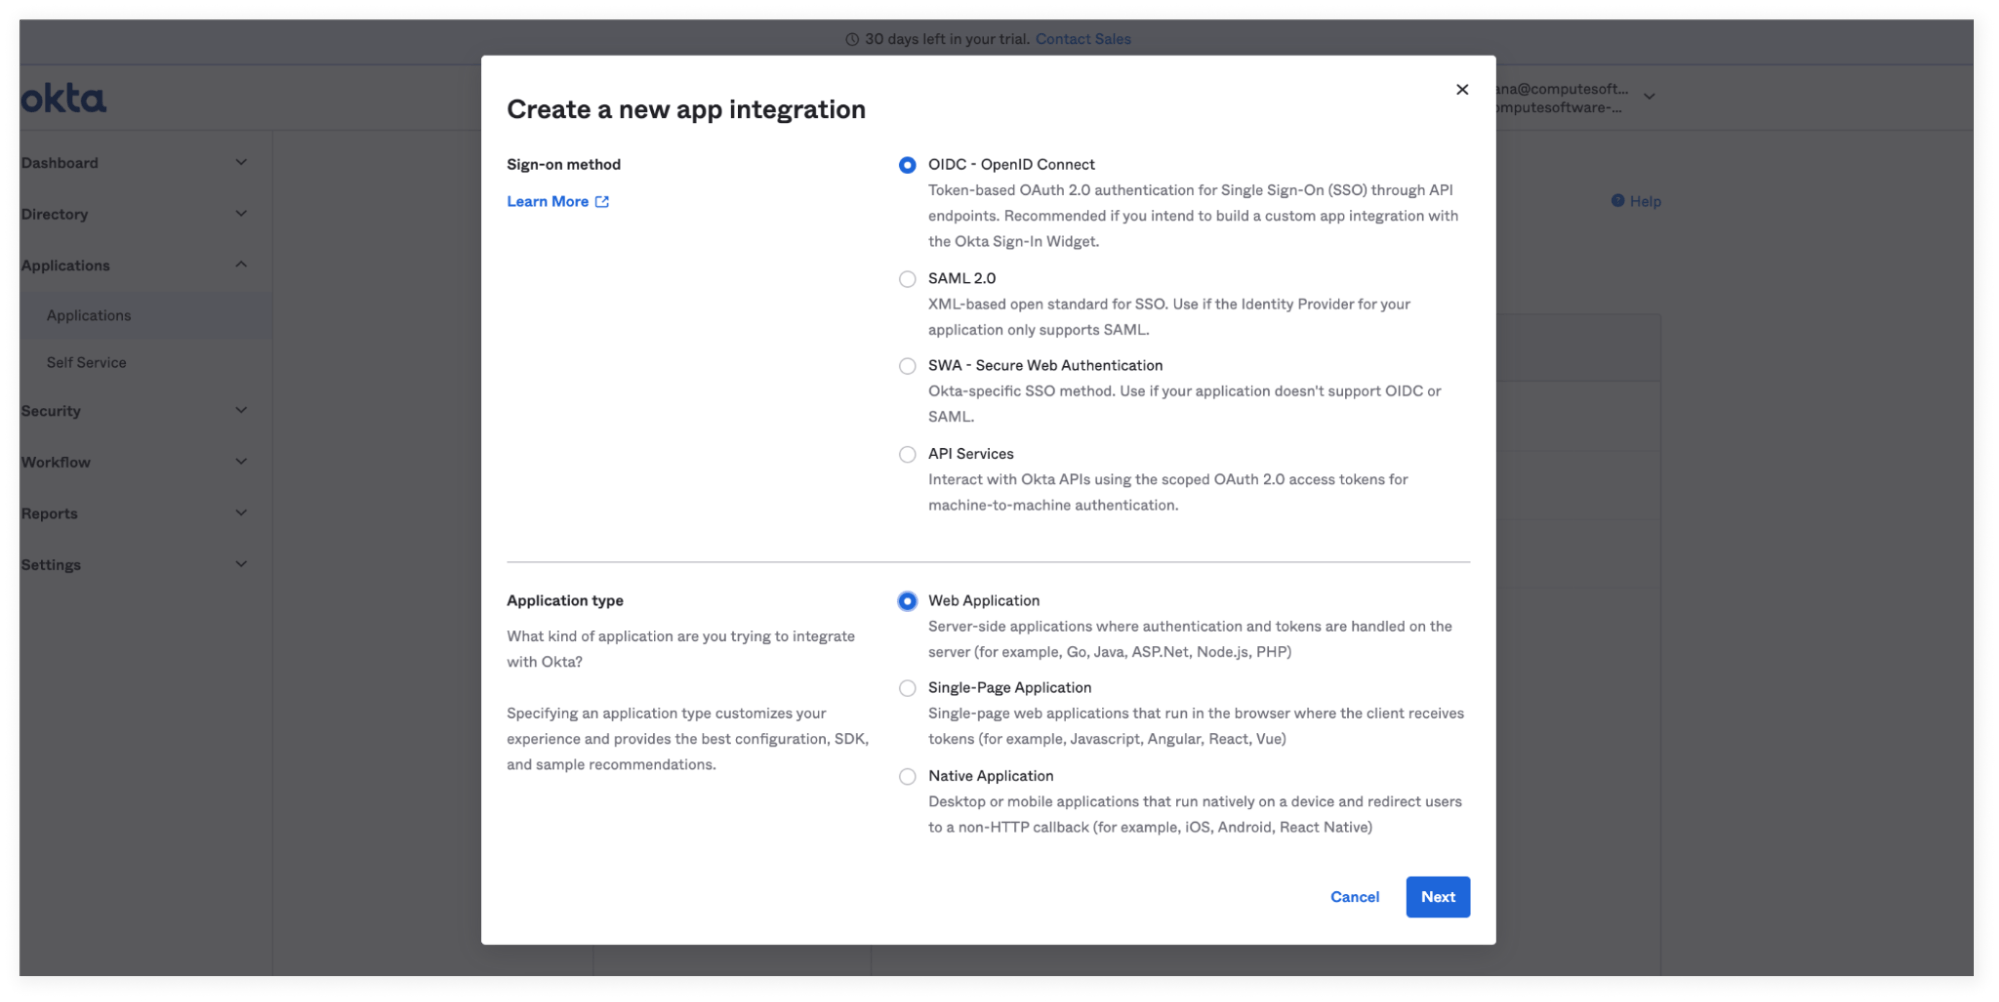Open the Applications sub-menu item
The image size is (1999, 1002).
[x=89, y=315]
